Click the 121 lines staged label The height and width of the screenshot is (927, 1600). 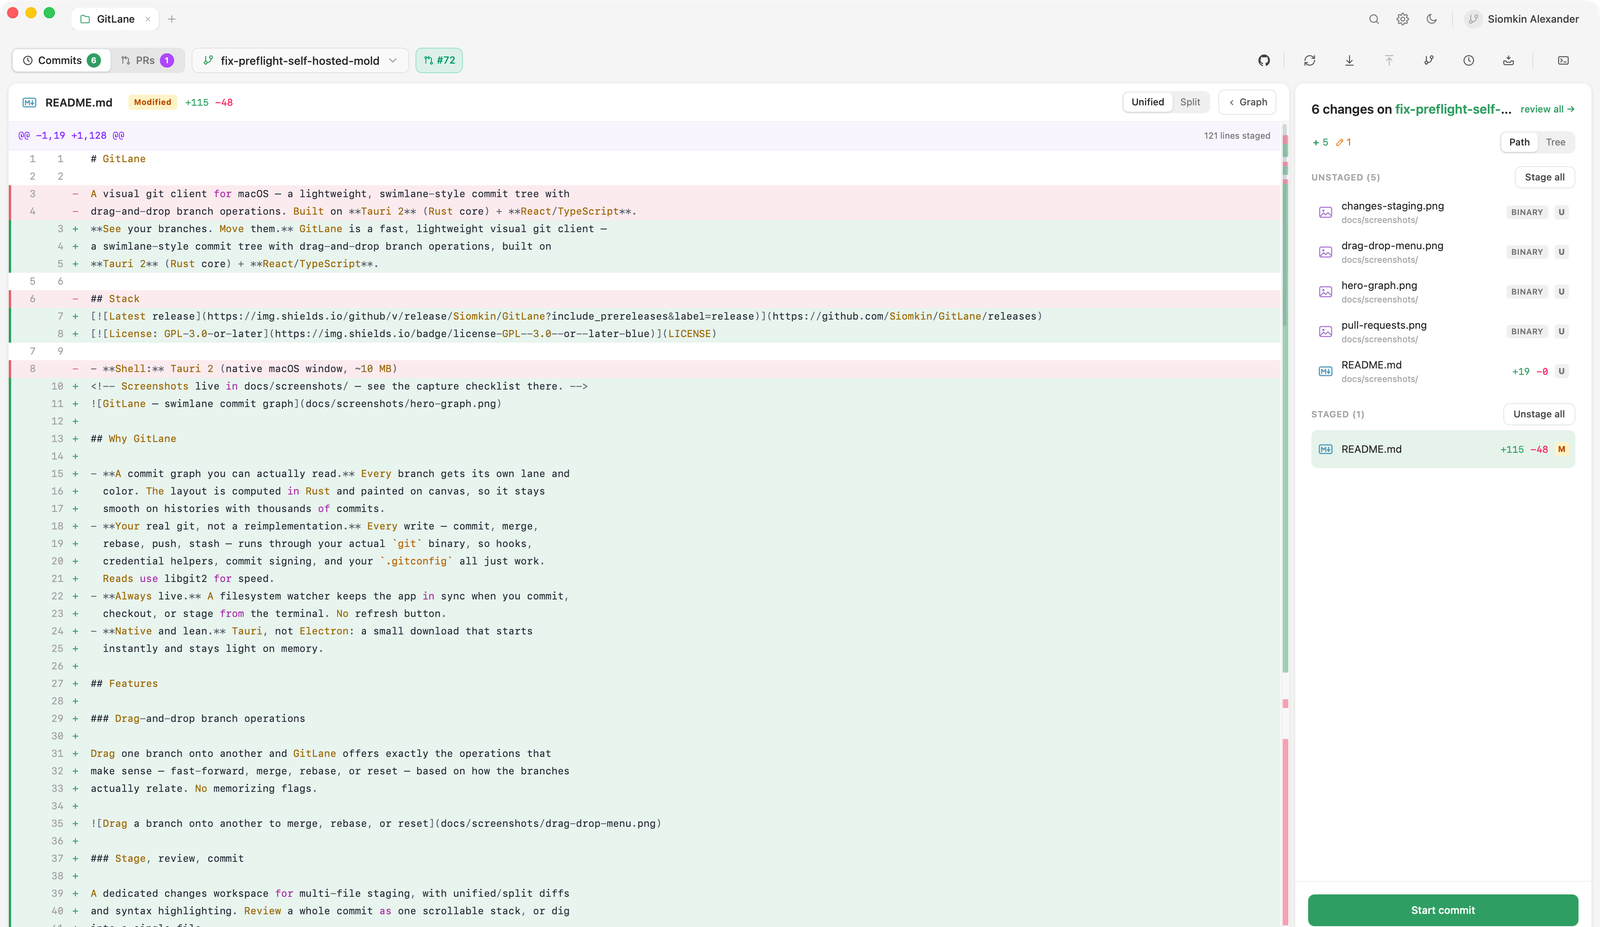pos(1237,135)
